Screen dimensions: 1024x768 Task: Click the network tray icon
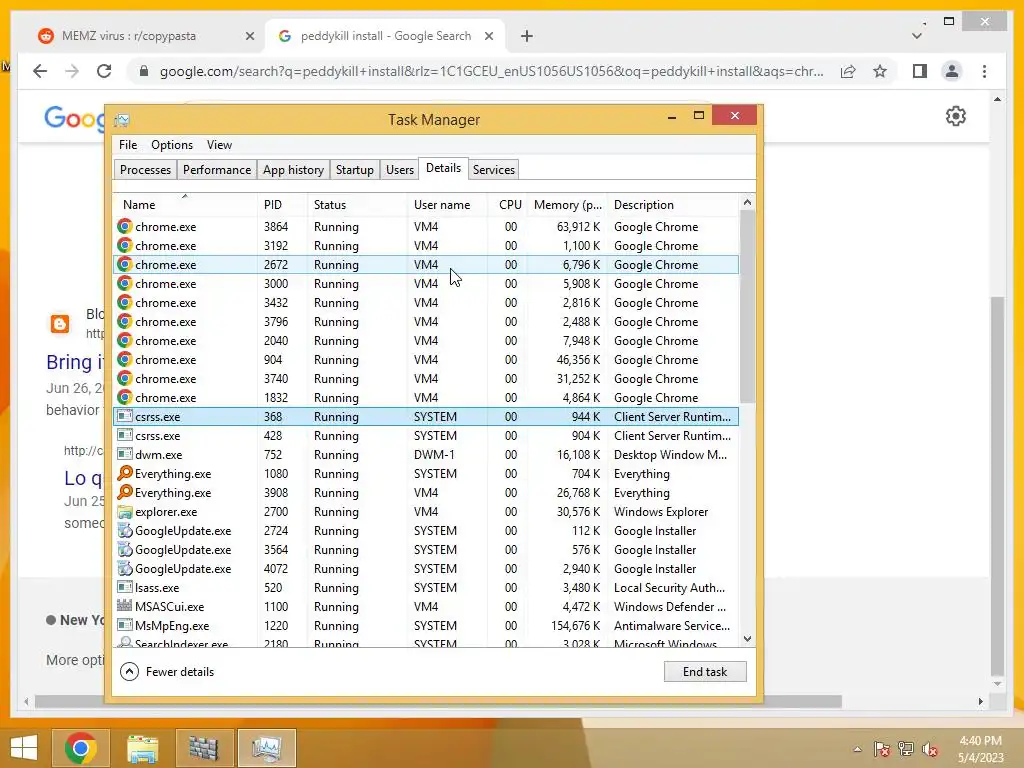906,749
